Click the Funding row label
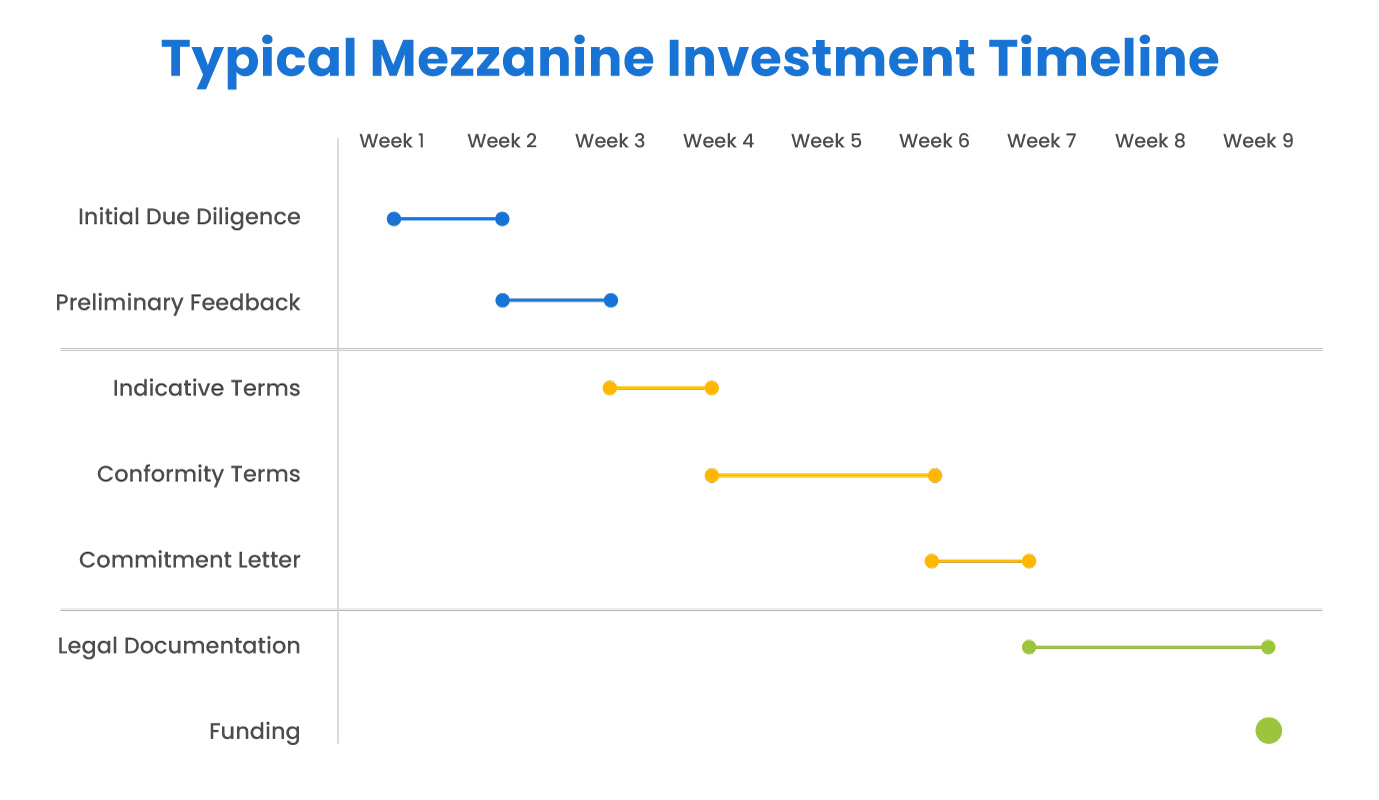This screenshot has width=1379, height=800. [x=254, y=732]
